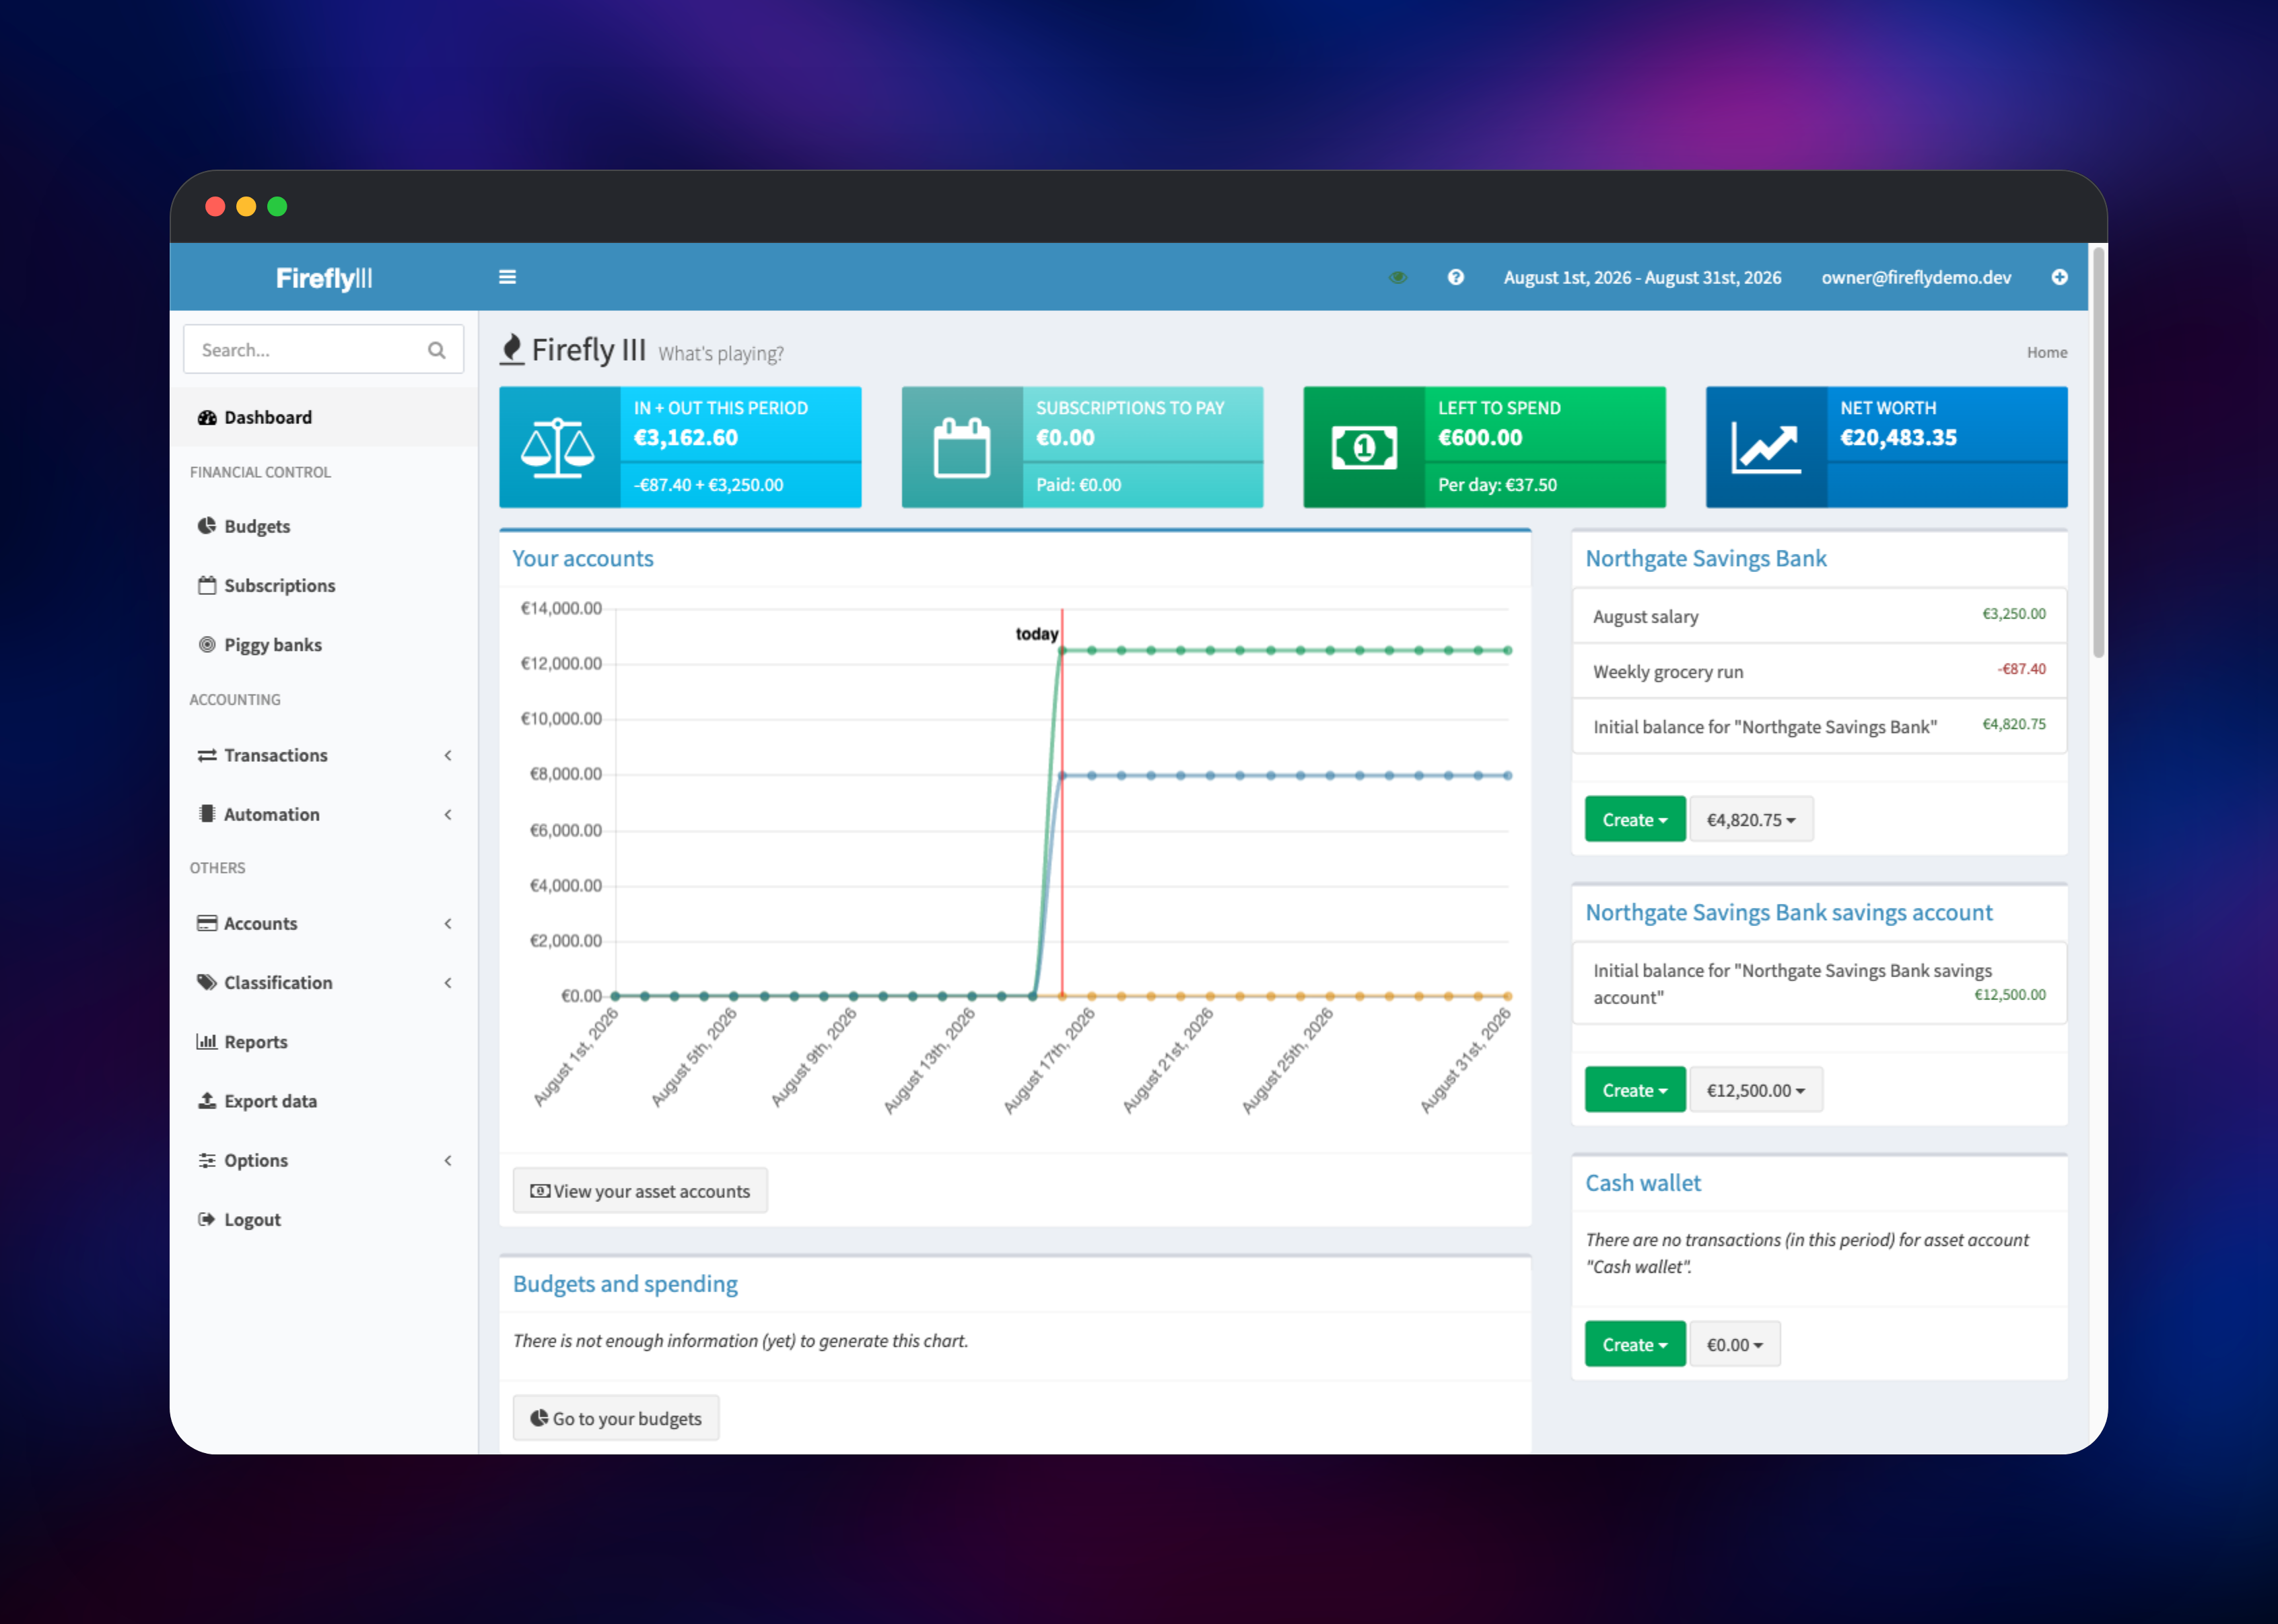Image resolution: width=2278 pixels, height=1624 pixels.
Task: Open Create dropdown under the savings account
Action: 1634,1090
